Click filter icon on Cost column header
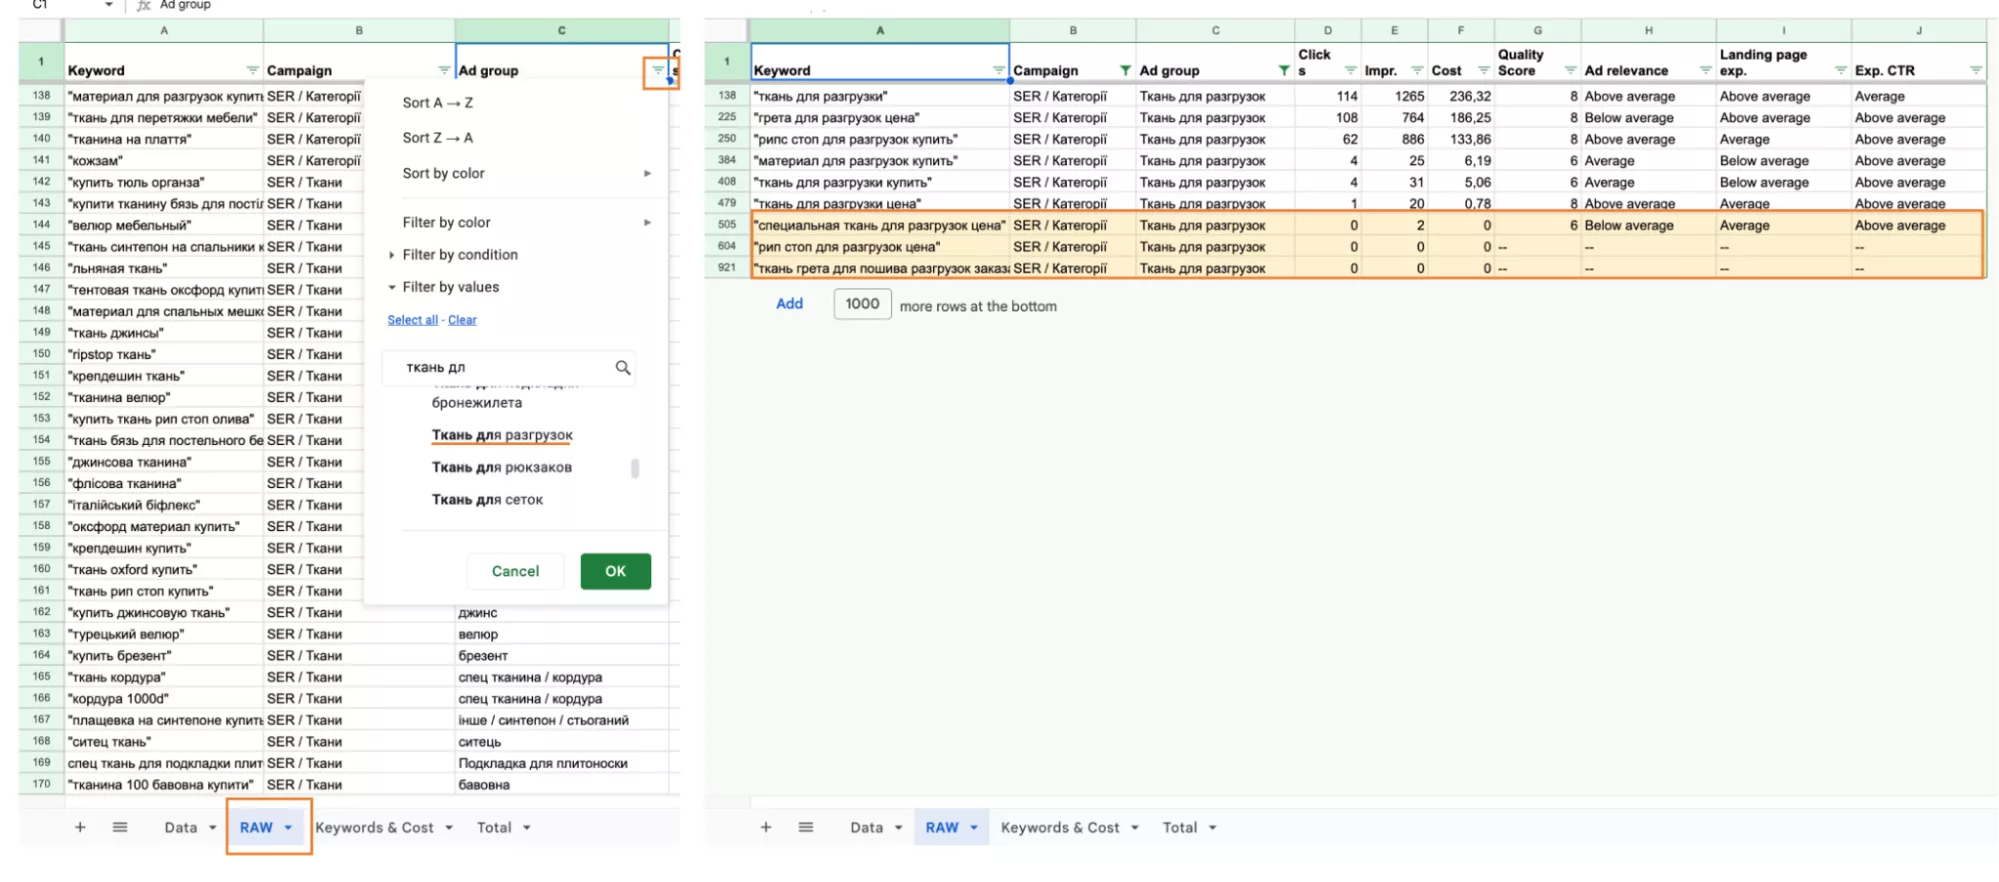This screenshot has height=882, width=1999. point(1484,70)
